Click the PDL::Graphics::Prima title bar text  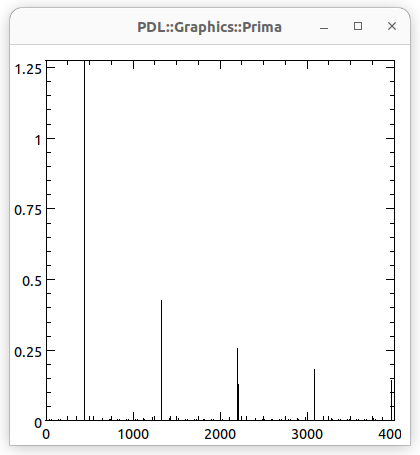[x=210, y=27]
